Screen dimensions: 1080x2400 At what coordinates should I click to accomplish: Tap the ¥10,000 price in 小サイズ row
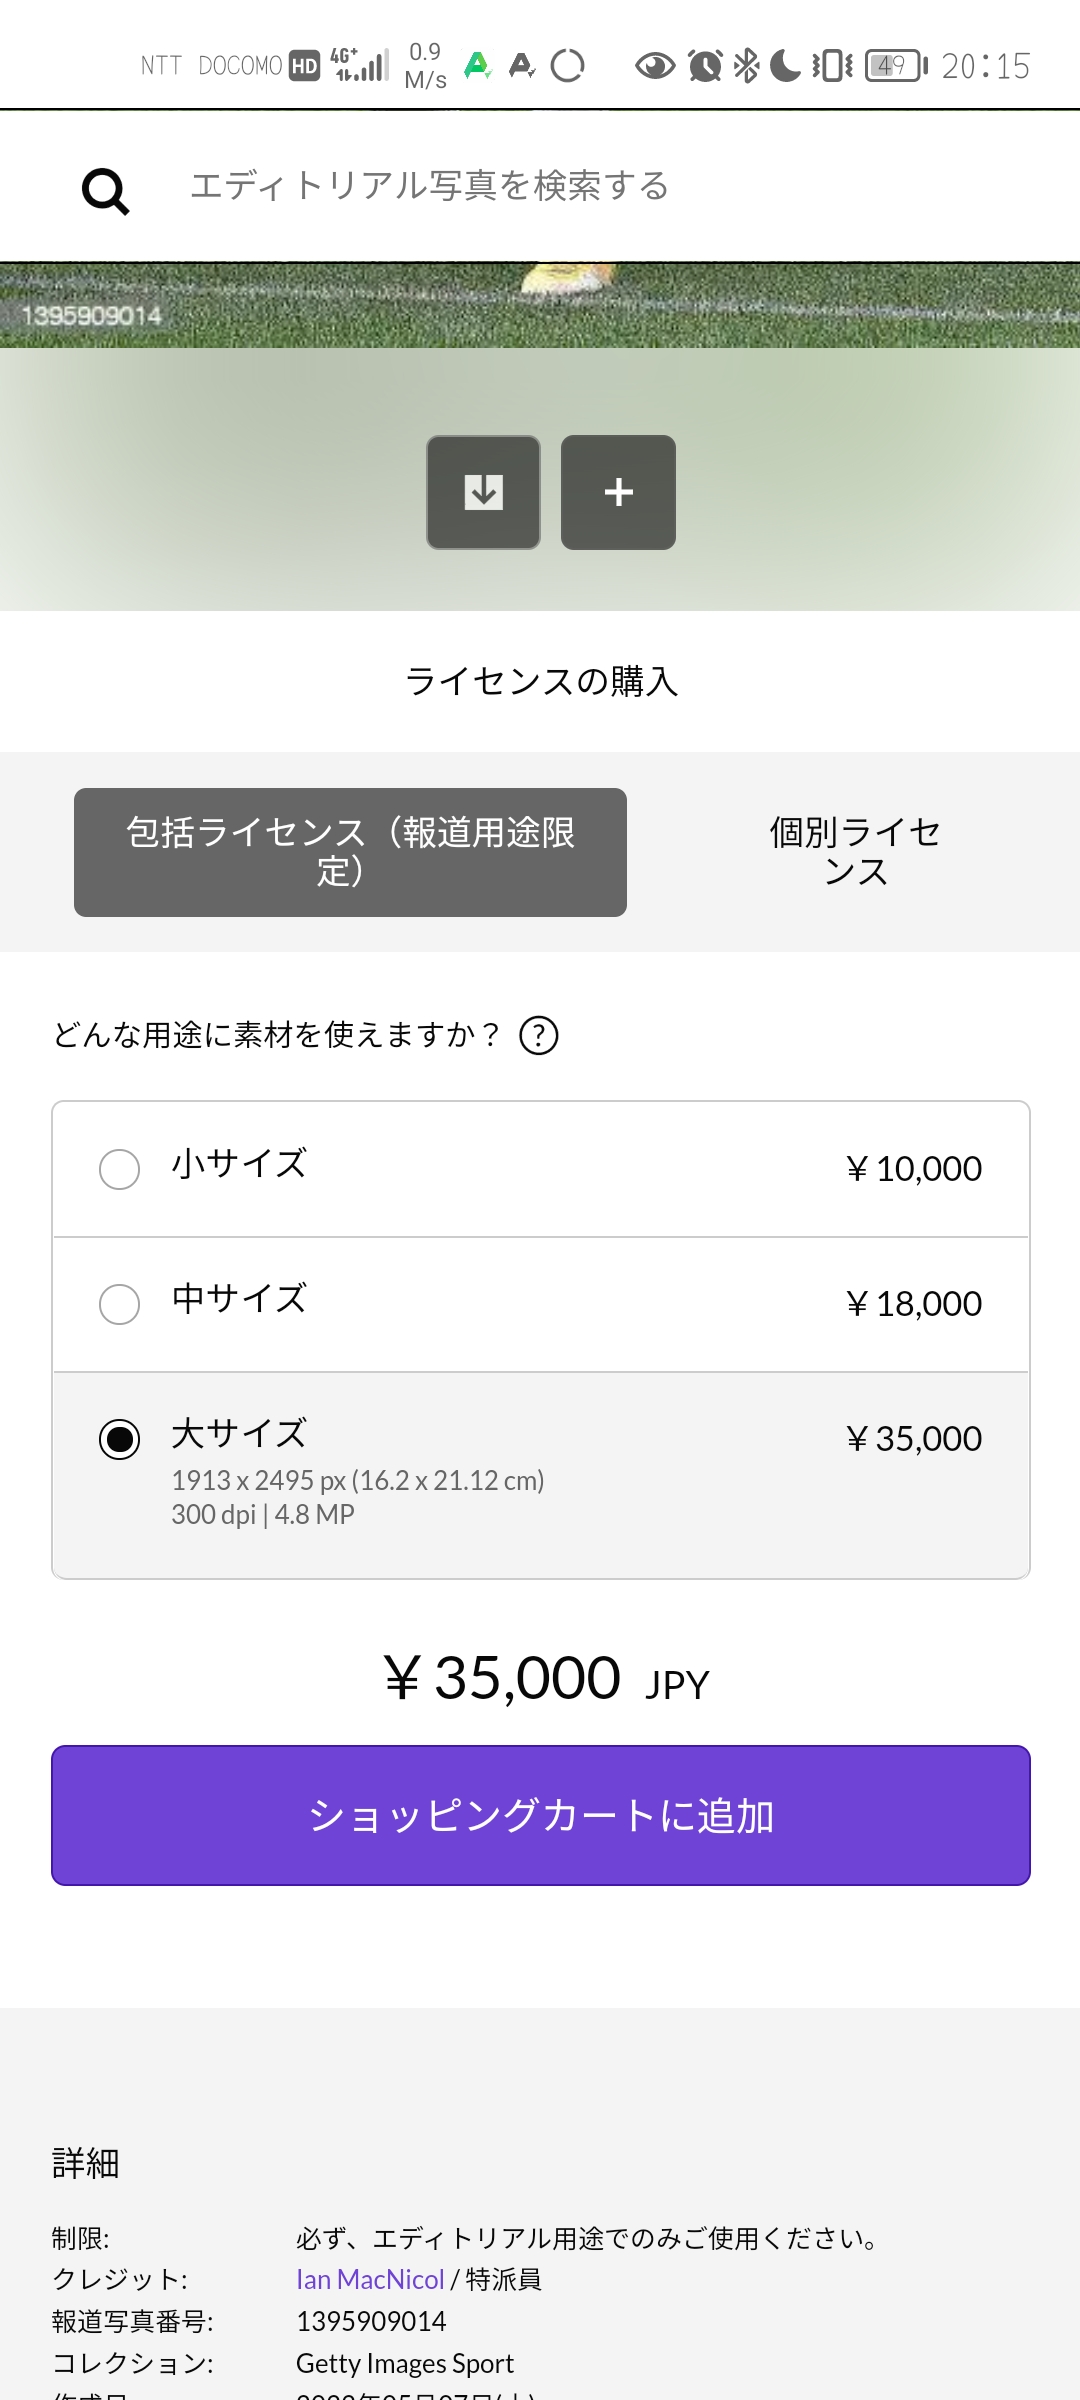pyautogui.click(x=914, y=1169)
